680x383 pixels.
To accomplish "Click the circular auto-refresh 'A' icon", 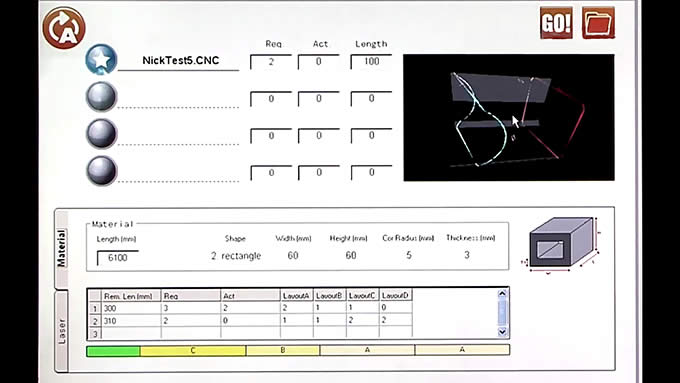I will click(64, 28).
